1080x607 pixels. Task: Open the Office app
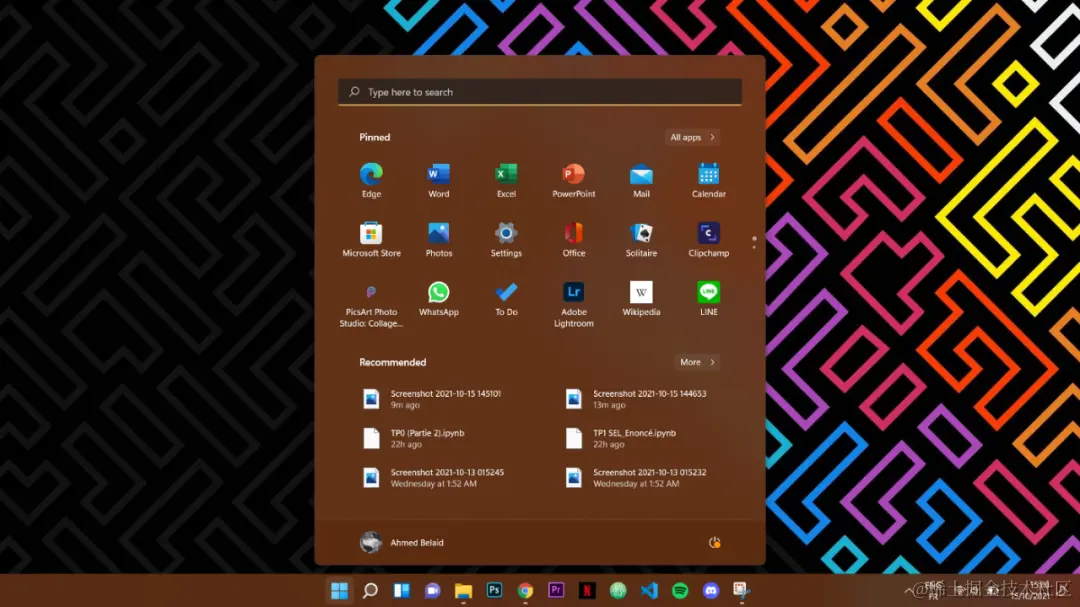click(x=574, y=240)
